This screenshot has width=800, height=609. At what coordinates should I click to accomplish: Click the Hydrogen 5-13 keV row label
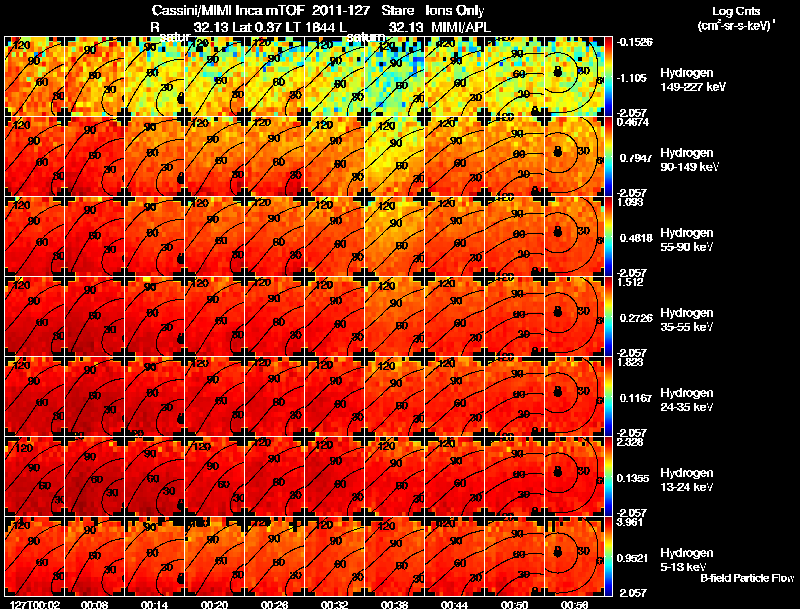click(x=687, y=560)
